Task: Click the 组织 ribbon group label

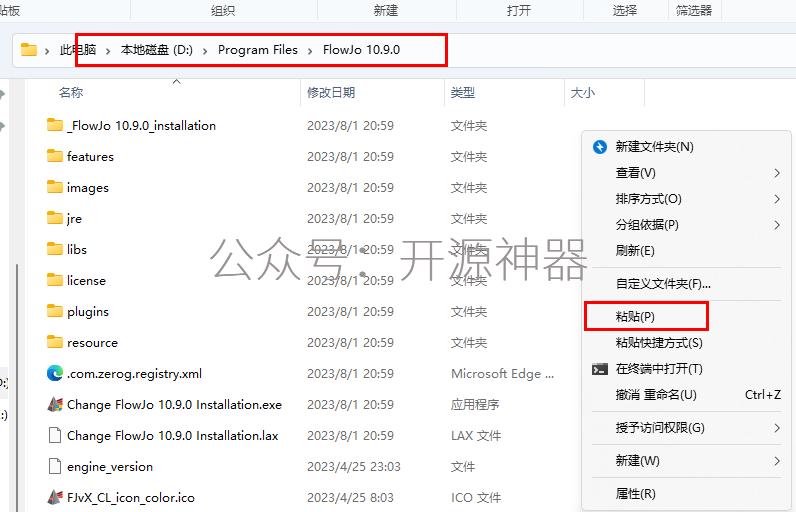Action: [x=223, y=11]
